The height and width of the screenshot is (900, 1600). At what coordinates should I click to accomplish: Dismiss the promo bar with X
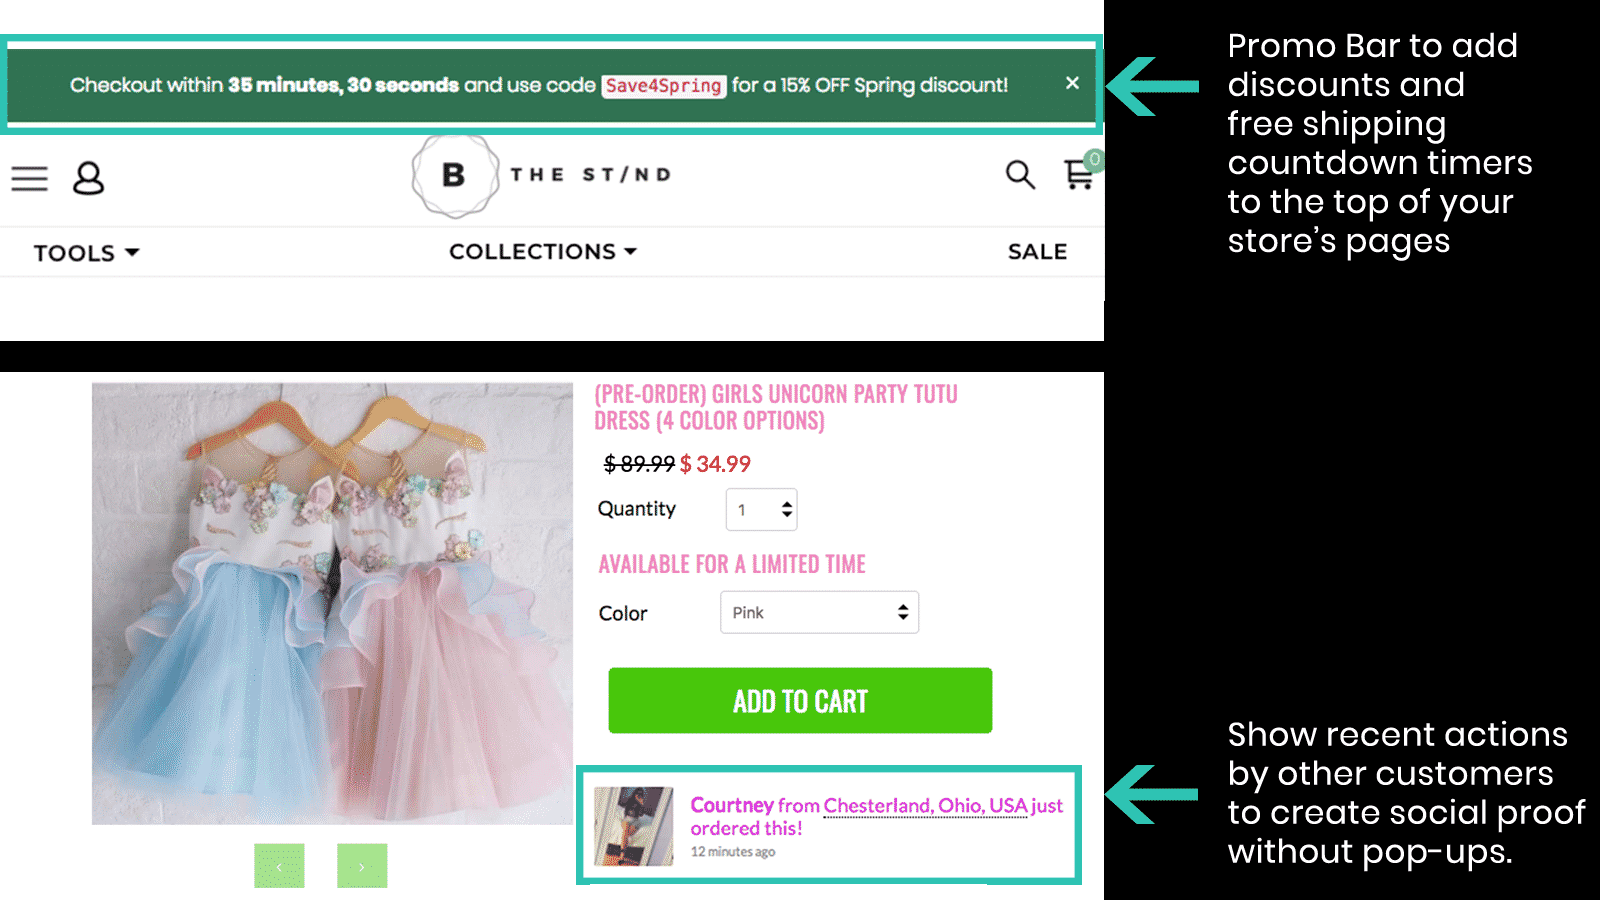click(x=1072, y=83)
